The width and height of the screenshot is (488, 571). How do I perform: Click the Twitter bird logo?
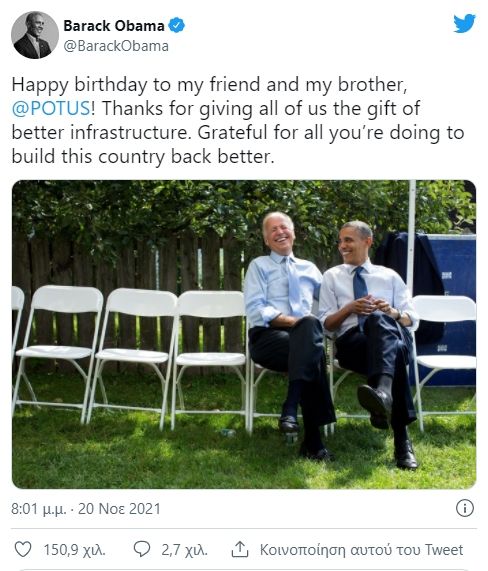pyautogui.click(x=464, y=23)
